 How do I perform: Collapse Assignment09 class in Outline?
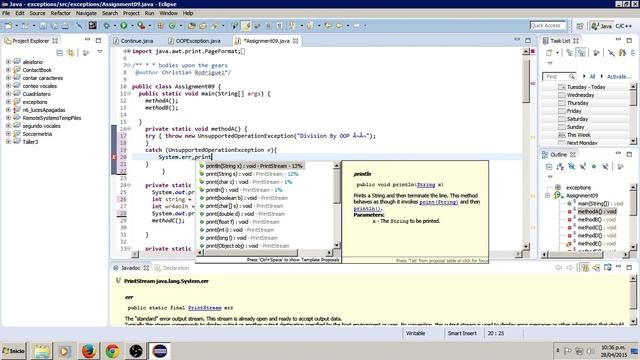(x=548, y=196)
